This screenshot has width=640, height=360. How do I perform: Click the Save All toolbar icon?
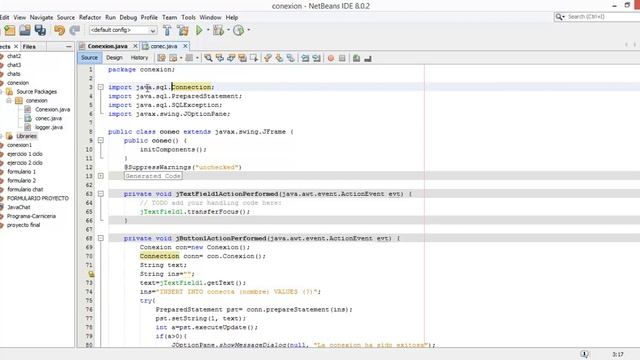click(x=40, y=30)
